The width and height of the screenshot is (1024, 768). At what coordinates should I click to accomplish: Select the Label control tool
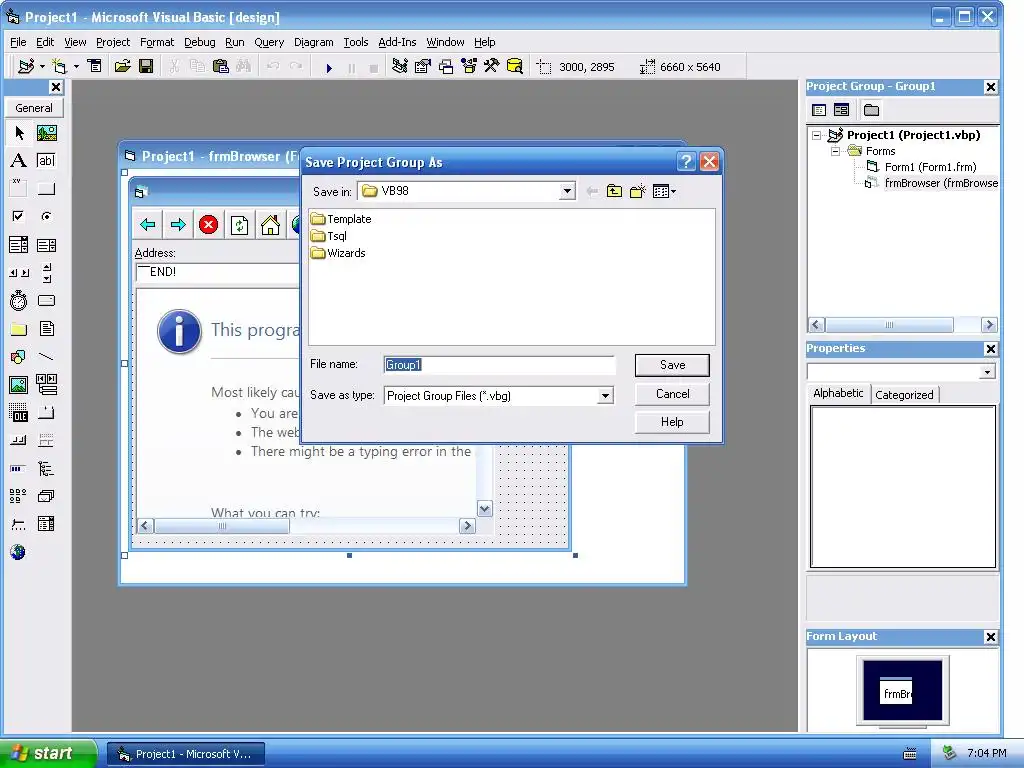19,161
